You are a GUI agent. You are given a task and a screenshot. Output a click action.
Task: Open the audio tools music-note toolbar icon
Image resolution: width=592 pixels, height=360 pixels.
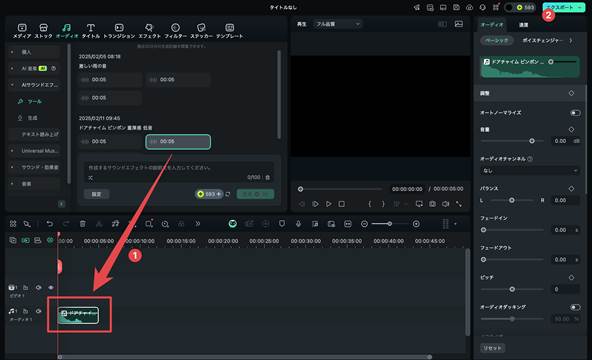pos(116,224)
